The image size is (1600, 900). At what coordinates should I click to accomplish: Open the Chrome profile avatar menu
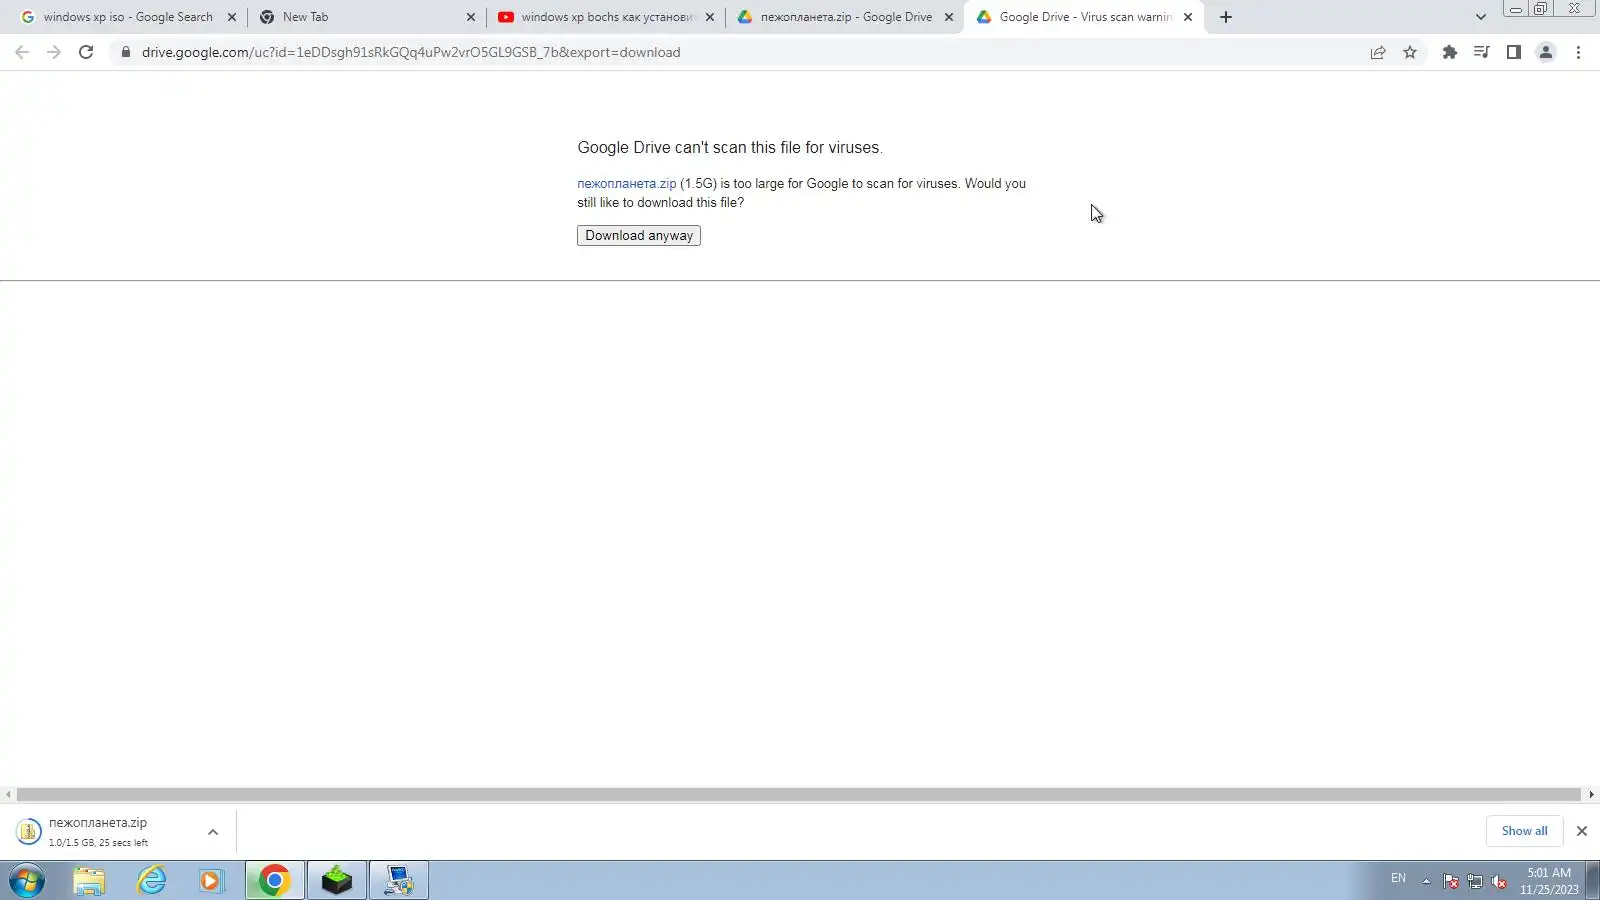(1546, 52)
